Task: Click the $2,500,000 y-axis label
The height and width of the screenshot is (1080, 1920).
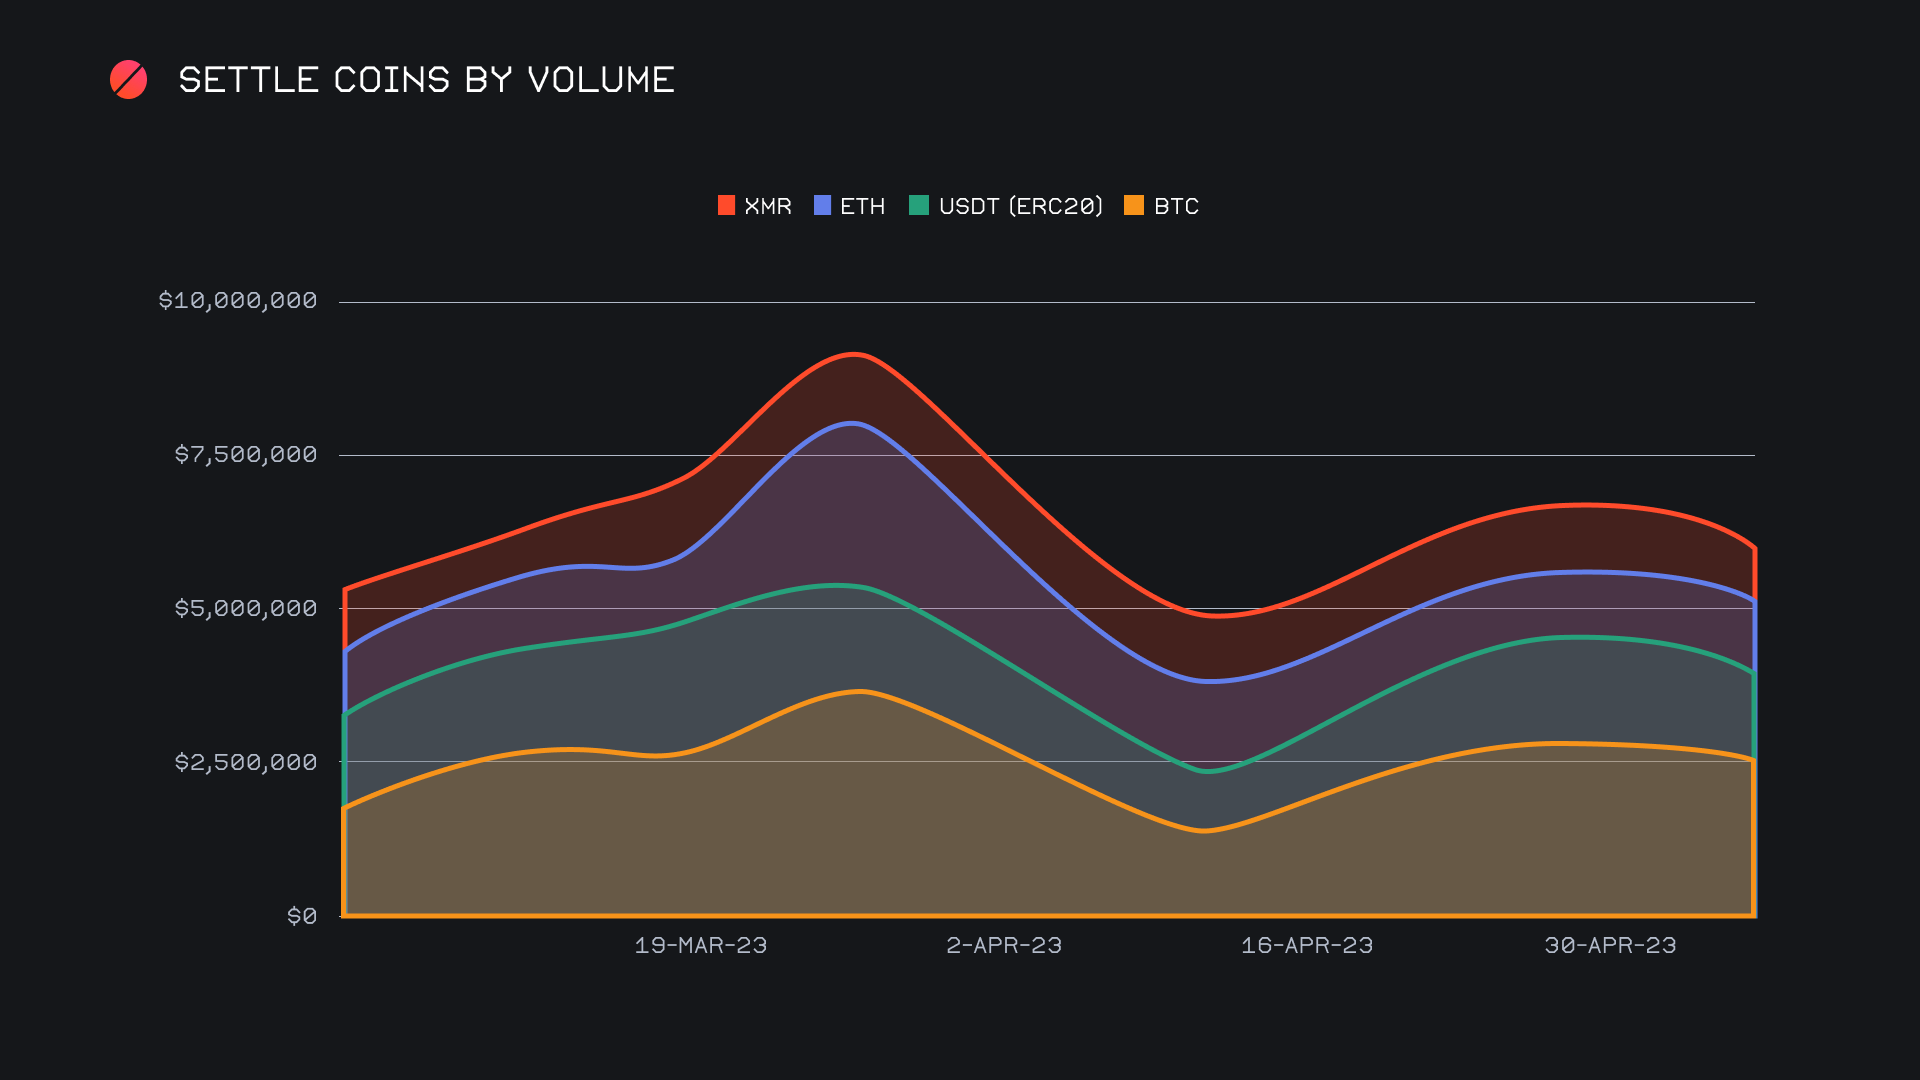Action: (x=246, y=763)
